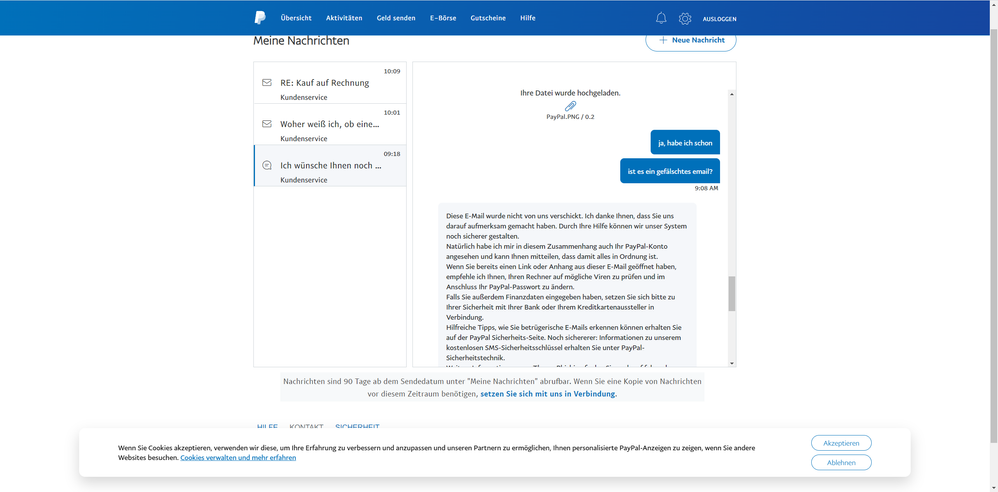The width and height of the screenshot is (998, 492).
Task: Select E-Börse in the navigation bar
Action: point(443,18)
